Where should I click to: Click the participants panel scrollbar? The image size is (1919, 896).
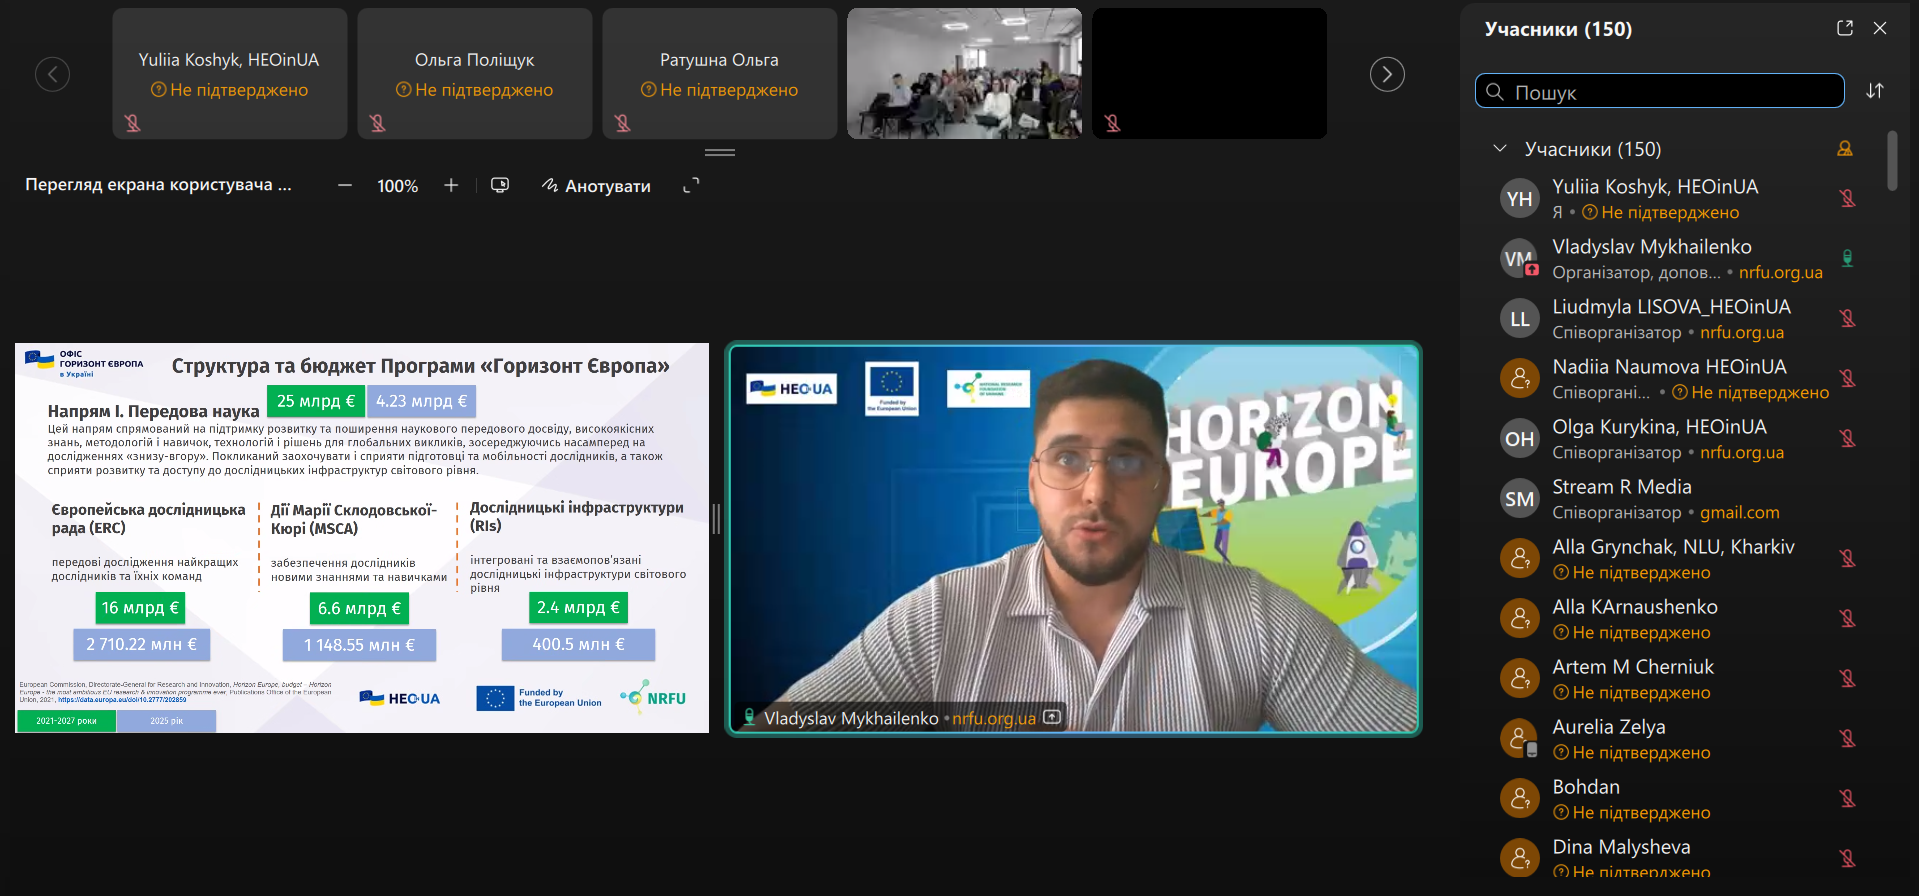click(1892, 160)
